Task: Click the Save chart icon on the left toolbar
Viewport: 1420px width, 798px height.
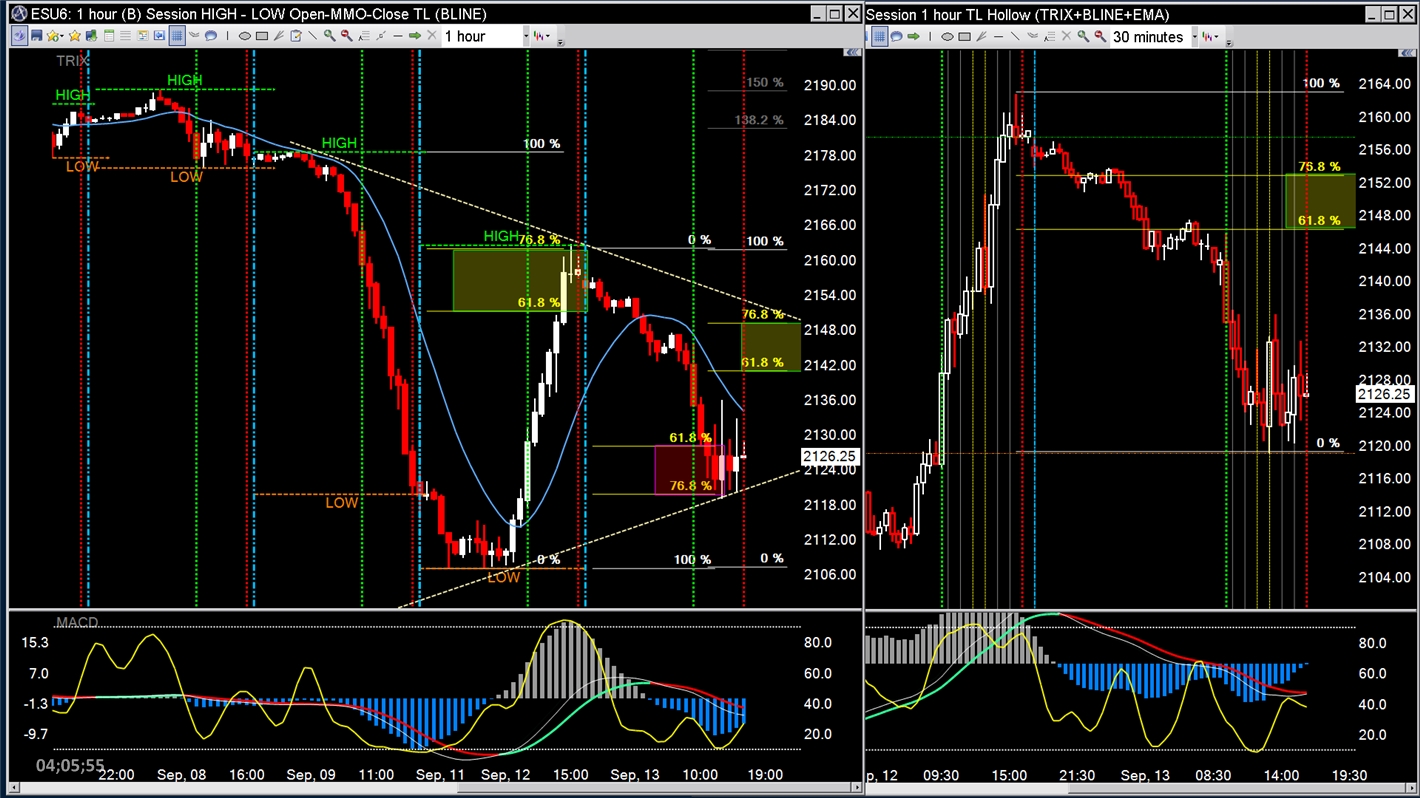Action: point(35,36)
